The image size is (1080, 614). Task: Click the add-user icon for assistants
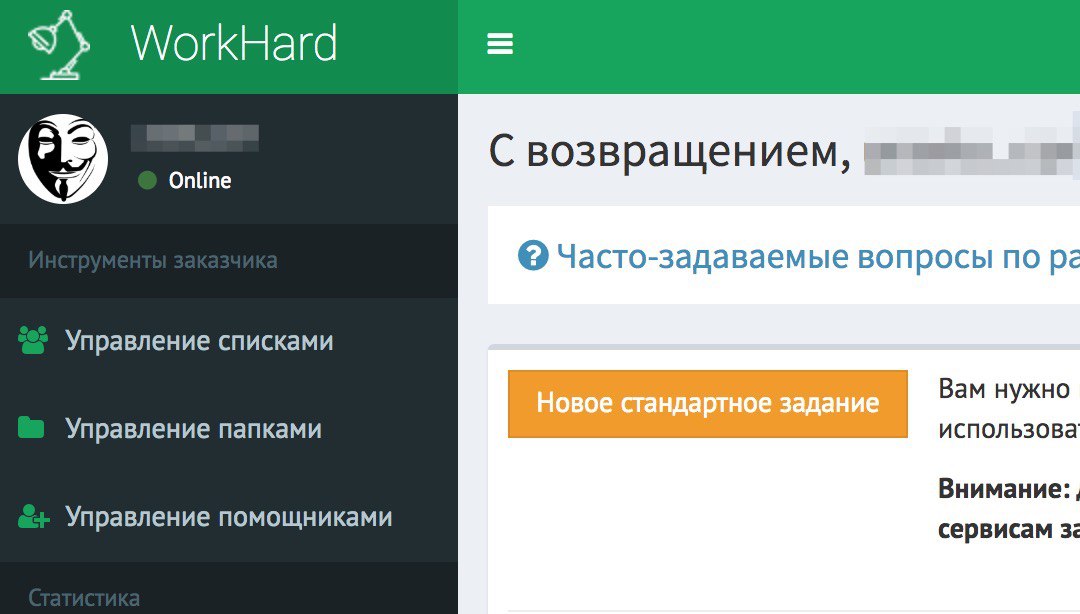tap(34, 516)
